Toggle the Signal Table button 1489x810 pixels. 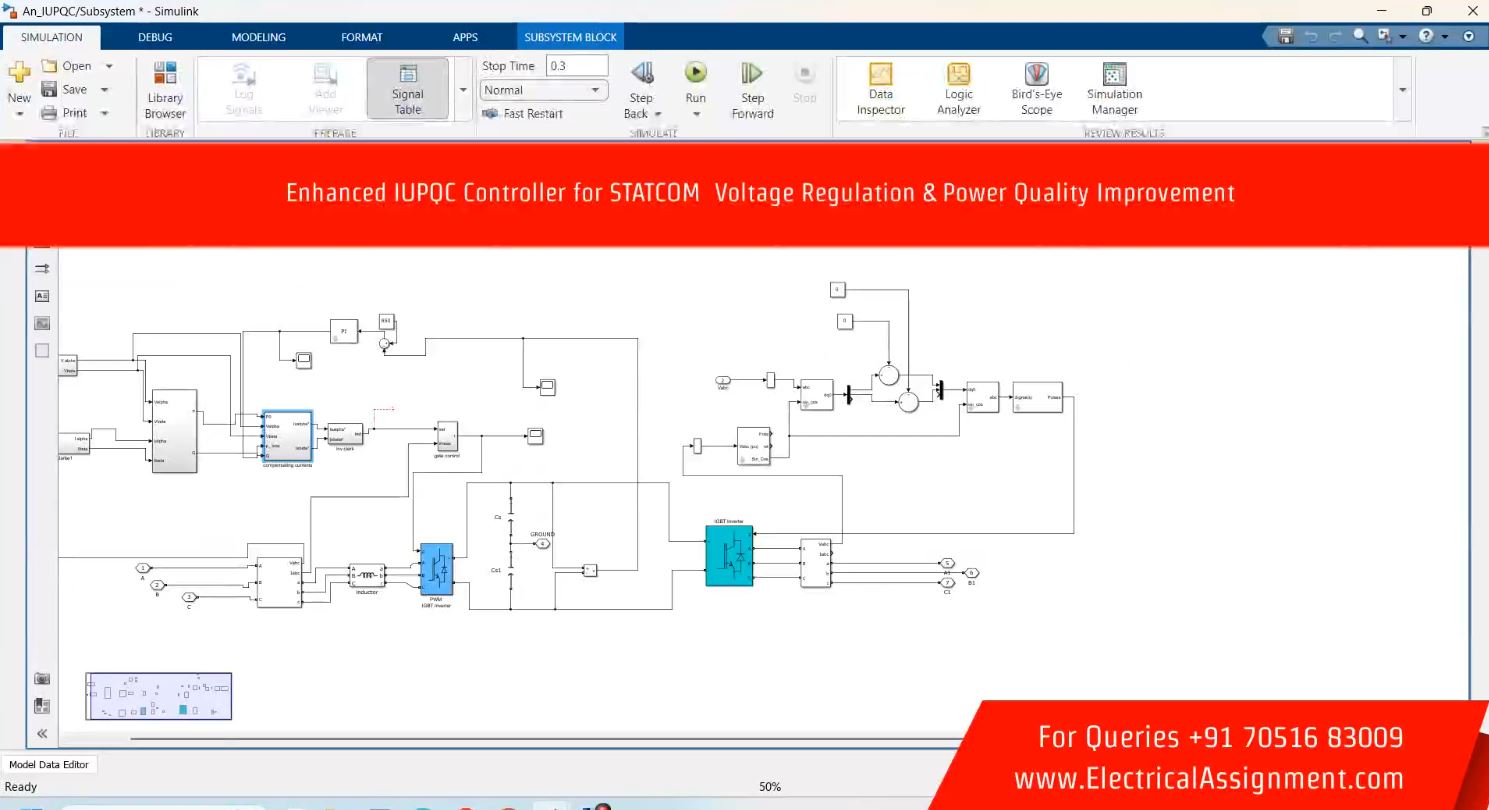(x=407, y=89)
